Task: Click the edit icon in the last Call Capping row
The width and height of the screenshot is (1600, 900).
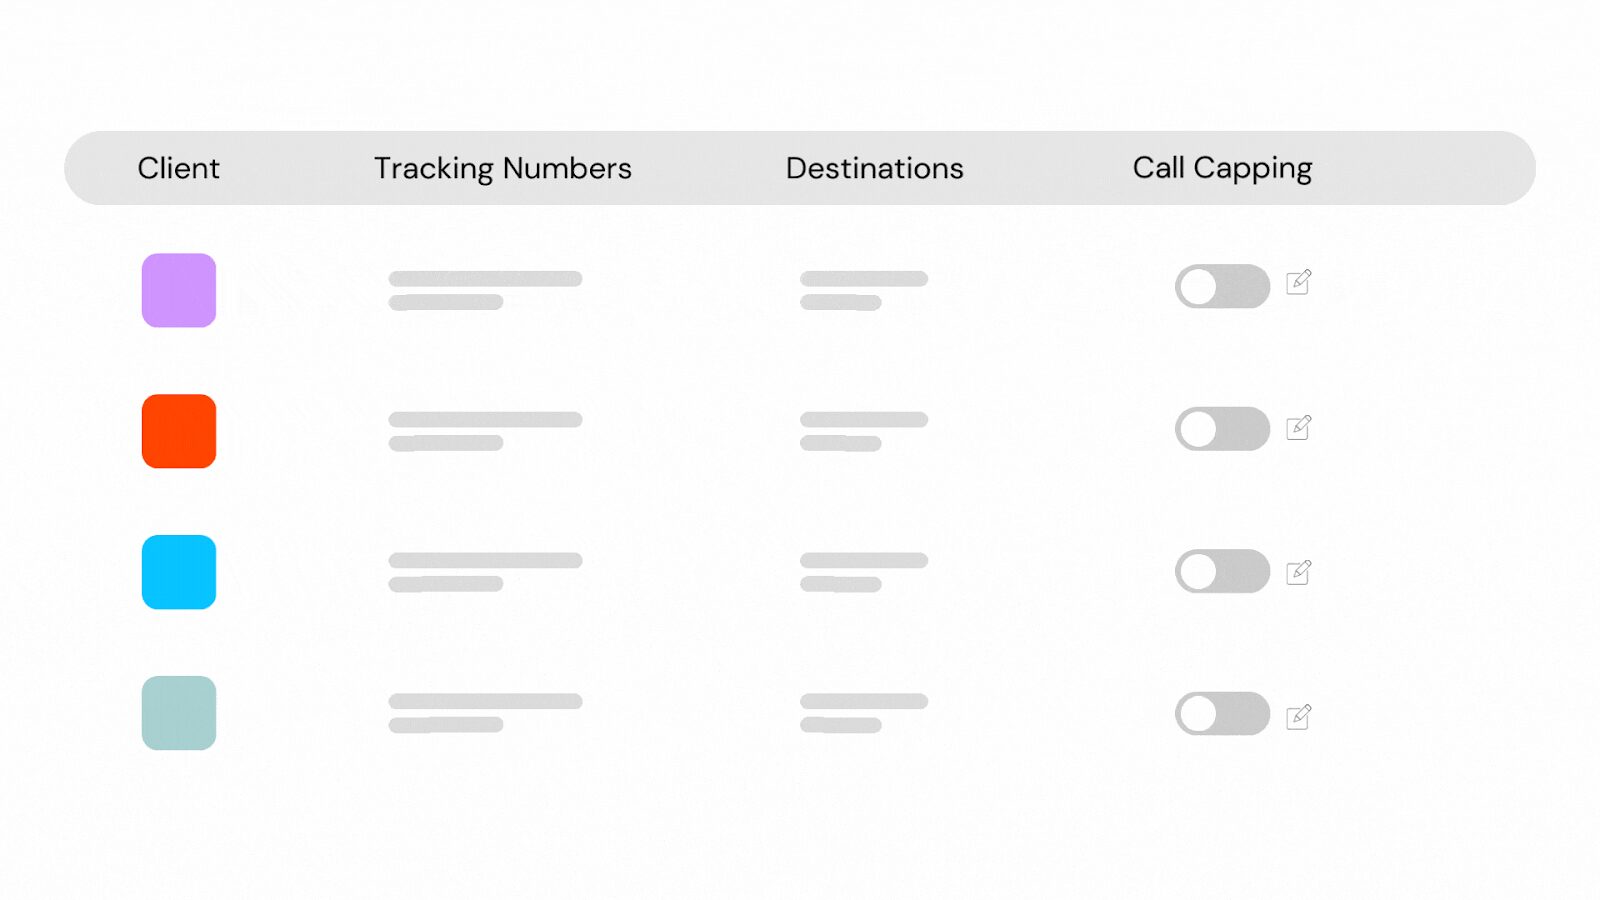Action: (x=1299, y=714)
